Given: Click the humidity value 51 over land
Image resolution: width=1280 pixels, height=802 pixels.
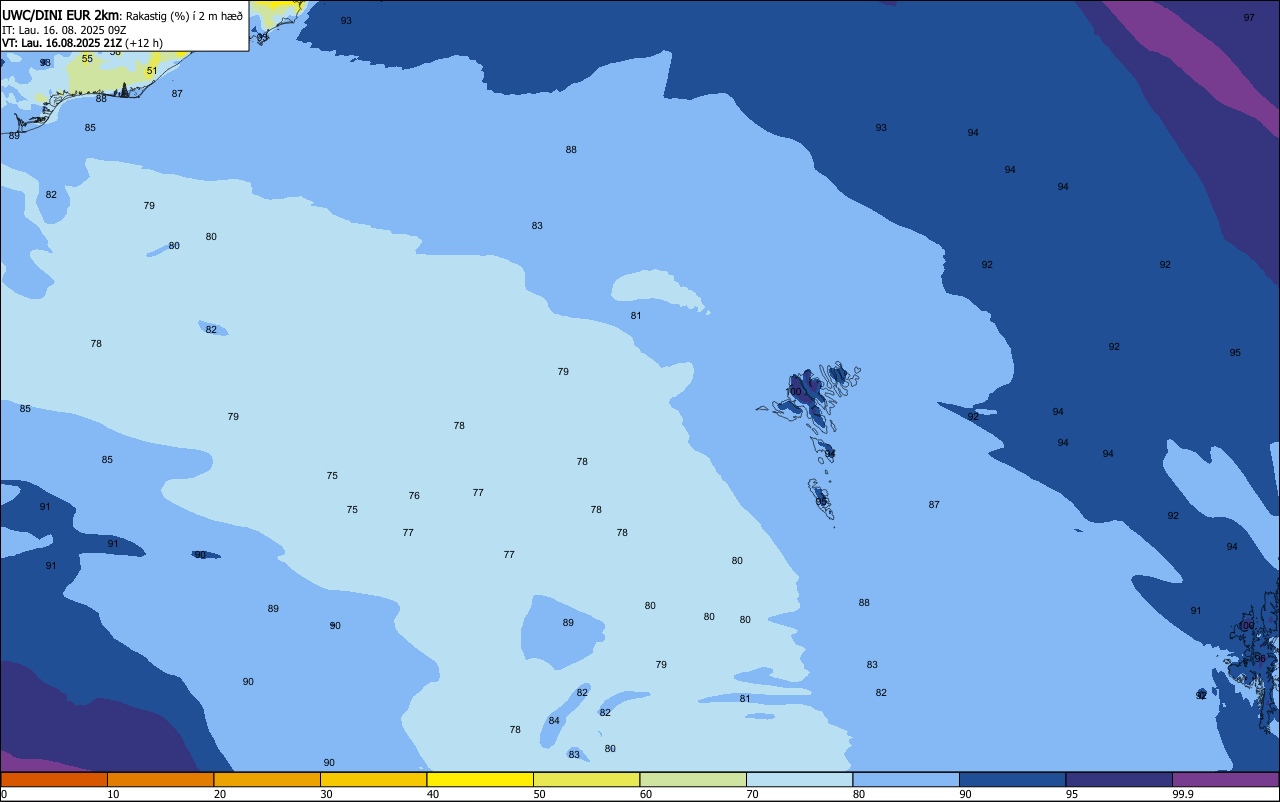Looking at the screenshot, I should click(x=152, y=71).
